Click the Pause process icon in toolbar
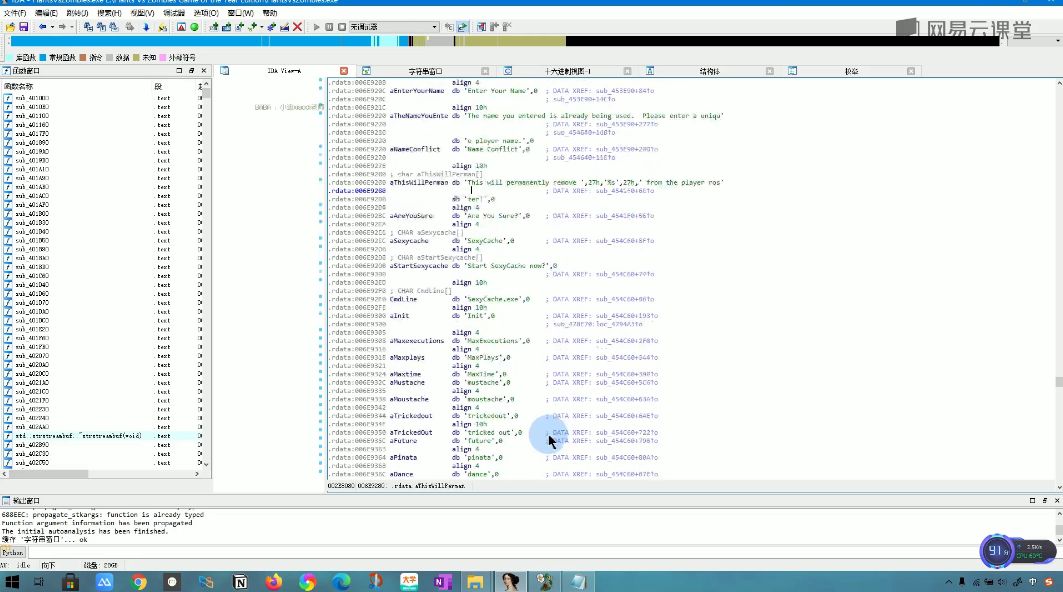Viewport: 1063px width, 592px height. (329, 27)
